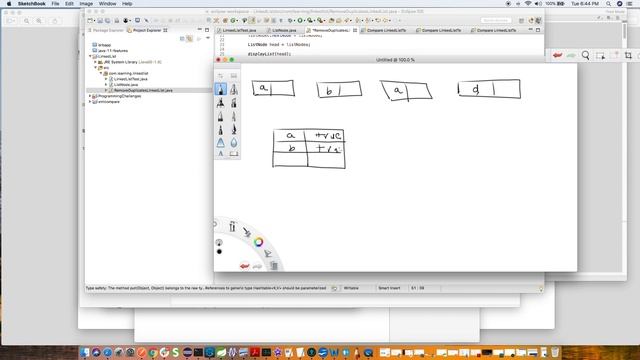Select RemoveDuplicatesLinkedList.java in the explorer
The image size is (640, 360).
coord(143,90)
